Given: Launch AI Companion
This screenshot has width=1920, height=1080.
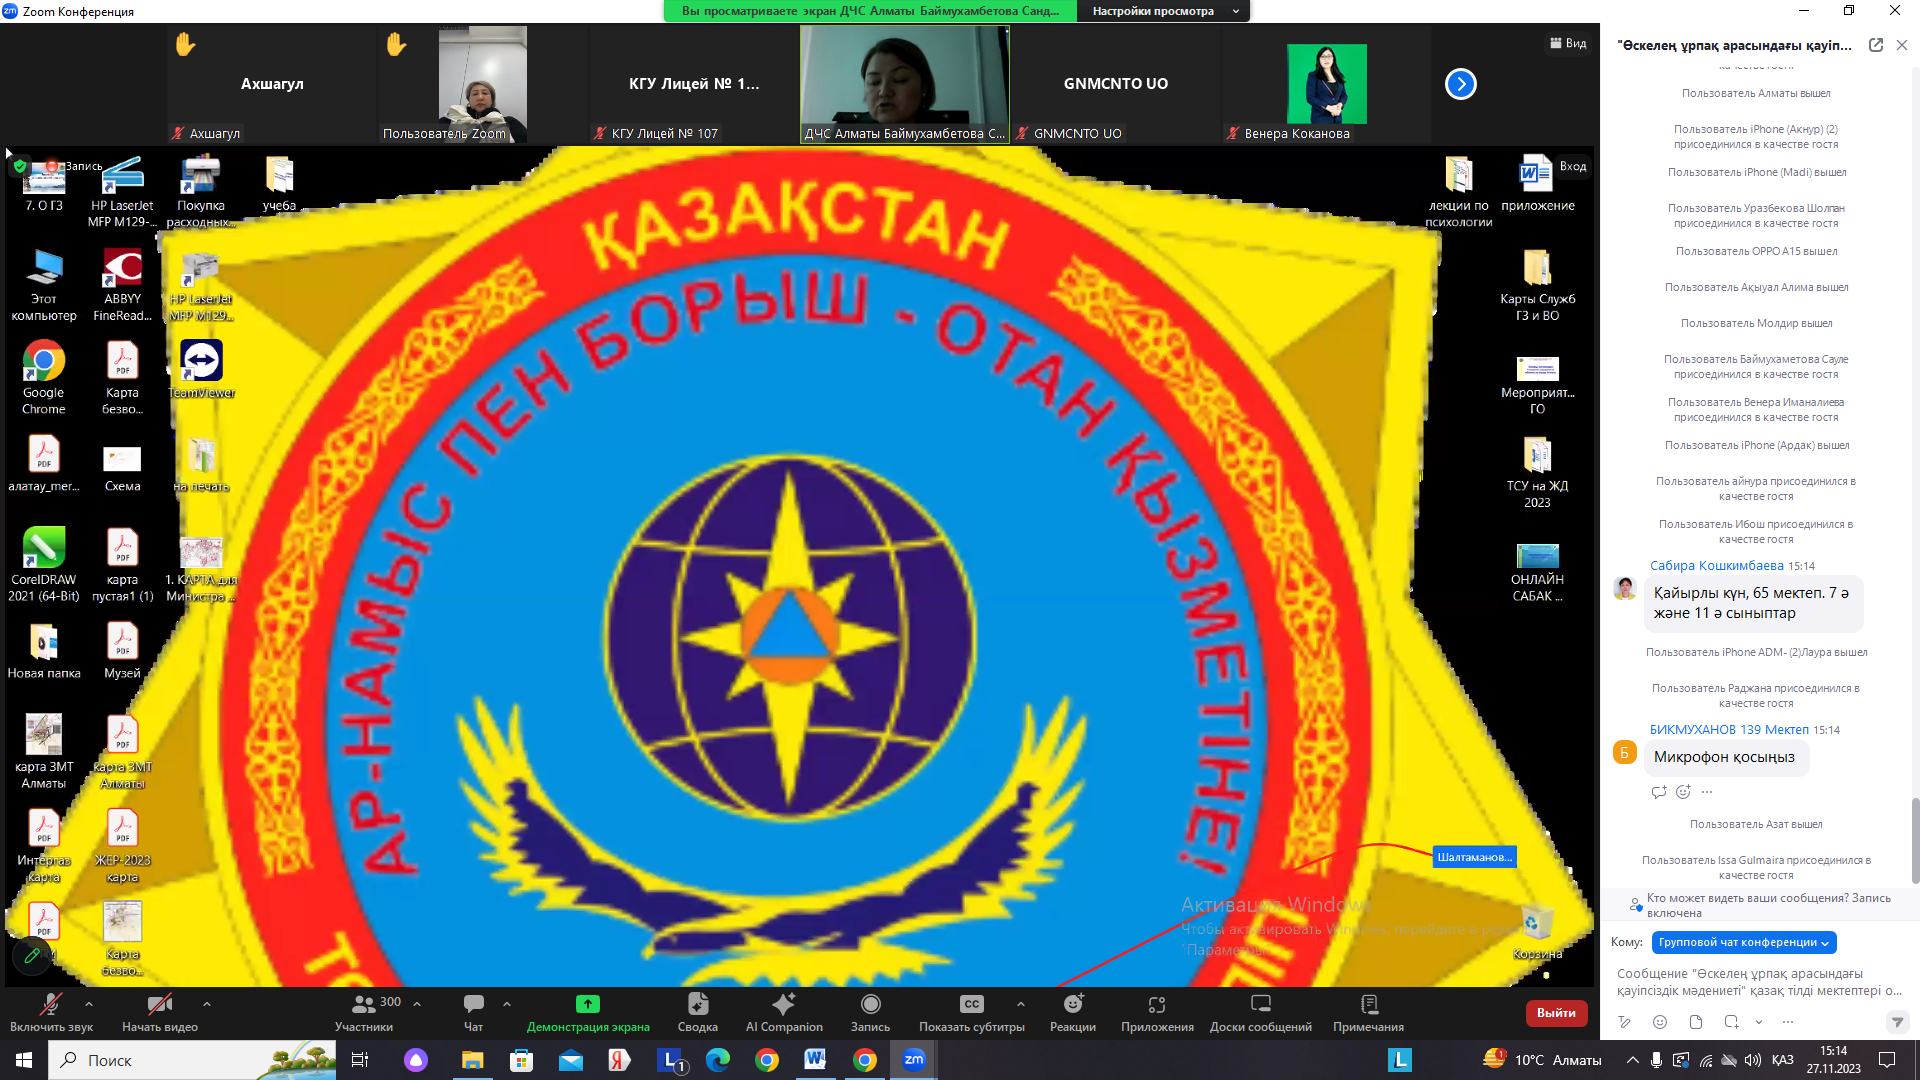Looking at the screenshot, I should (x=784, y=1012).
